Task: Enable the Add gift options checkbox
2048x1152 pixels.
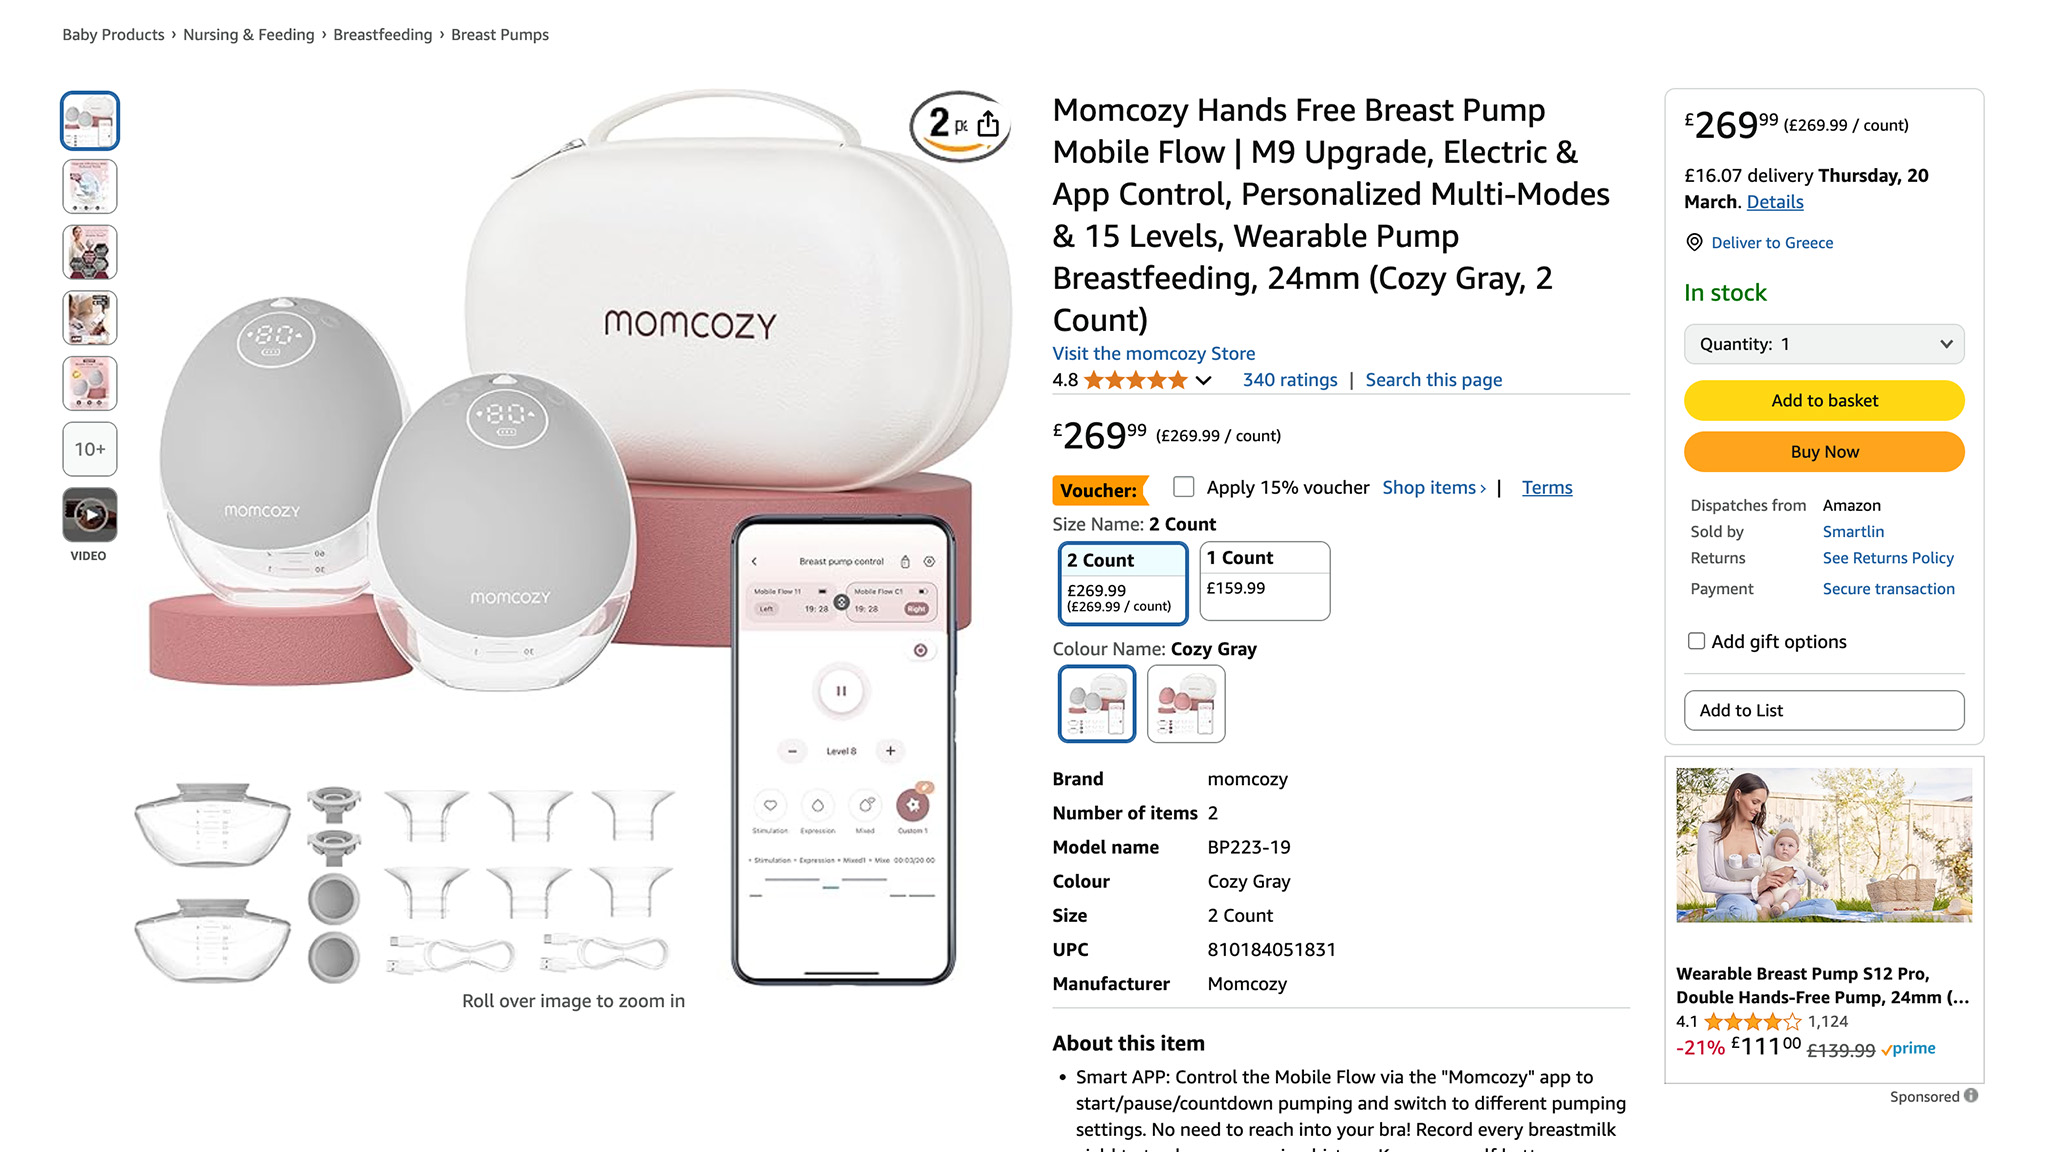Action: (x=1696, y=641)
